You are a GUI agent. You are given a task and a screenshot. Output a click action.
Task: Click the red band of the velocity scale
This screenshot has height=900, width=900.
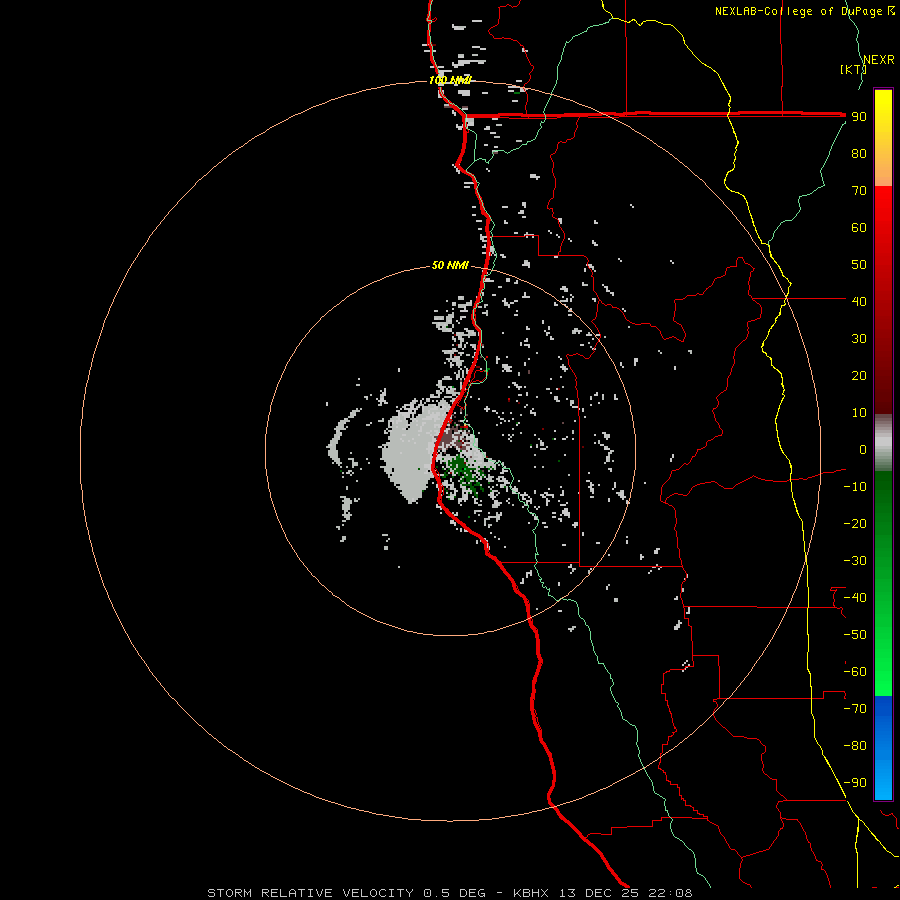point(883,300)
